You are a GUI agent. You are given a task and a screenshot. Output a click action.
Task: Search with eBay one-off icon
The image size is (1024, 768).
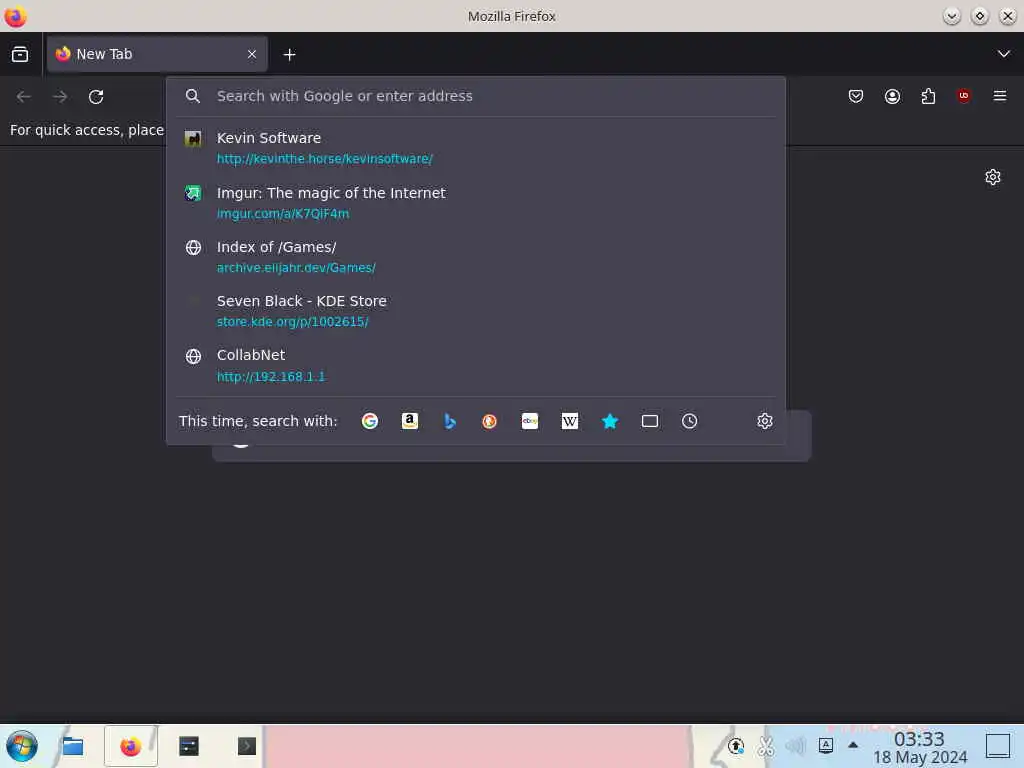coord(530,421)
